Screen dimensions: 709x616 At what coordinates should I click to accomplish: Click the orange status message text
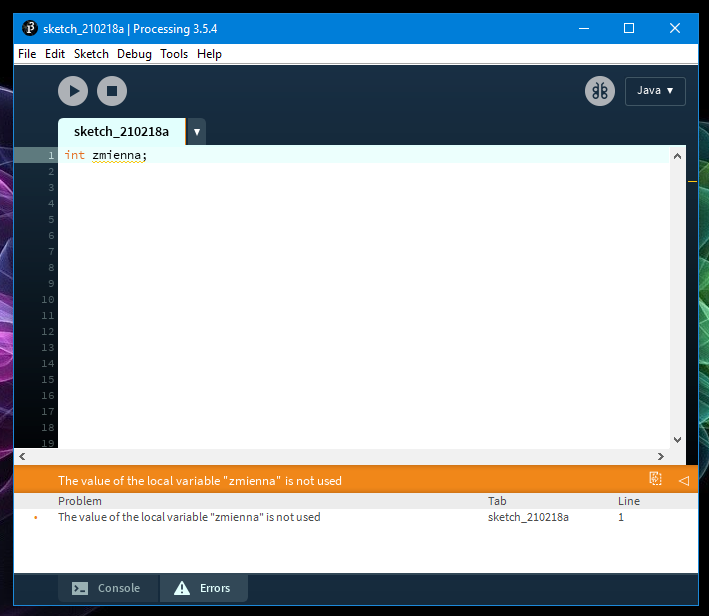[200, 481]
